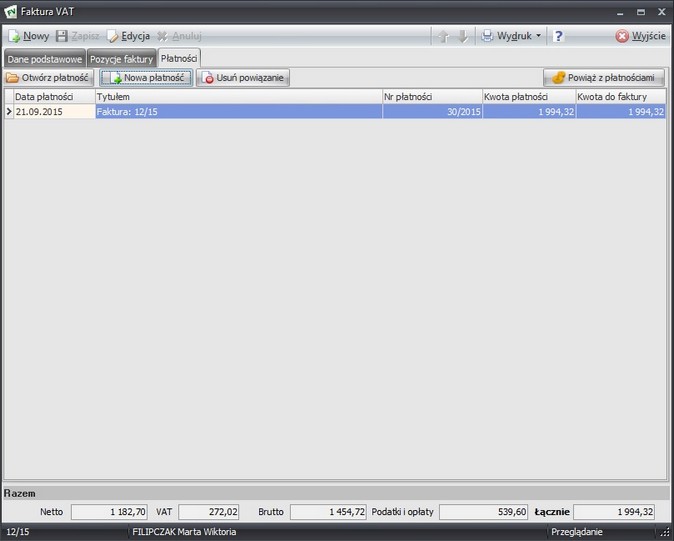Click the VAT total field 272,02
Screen dimensions: 674x541
[208, 512]
